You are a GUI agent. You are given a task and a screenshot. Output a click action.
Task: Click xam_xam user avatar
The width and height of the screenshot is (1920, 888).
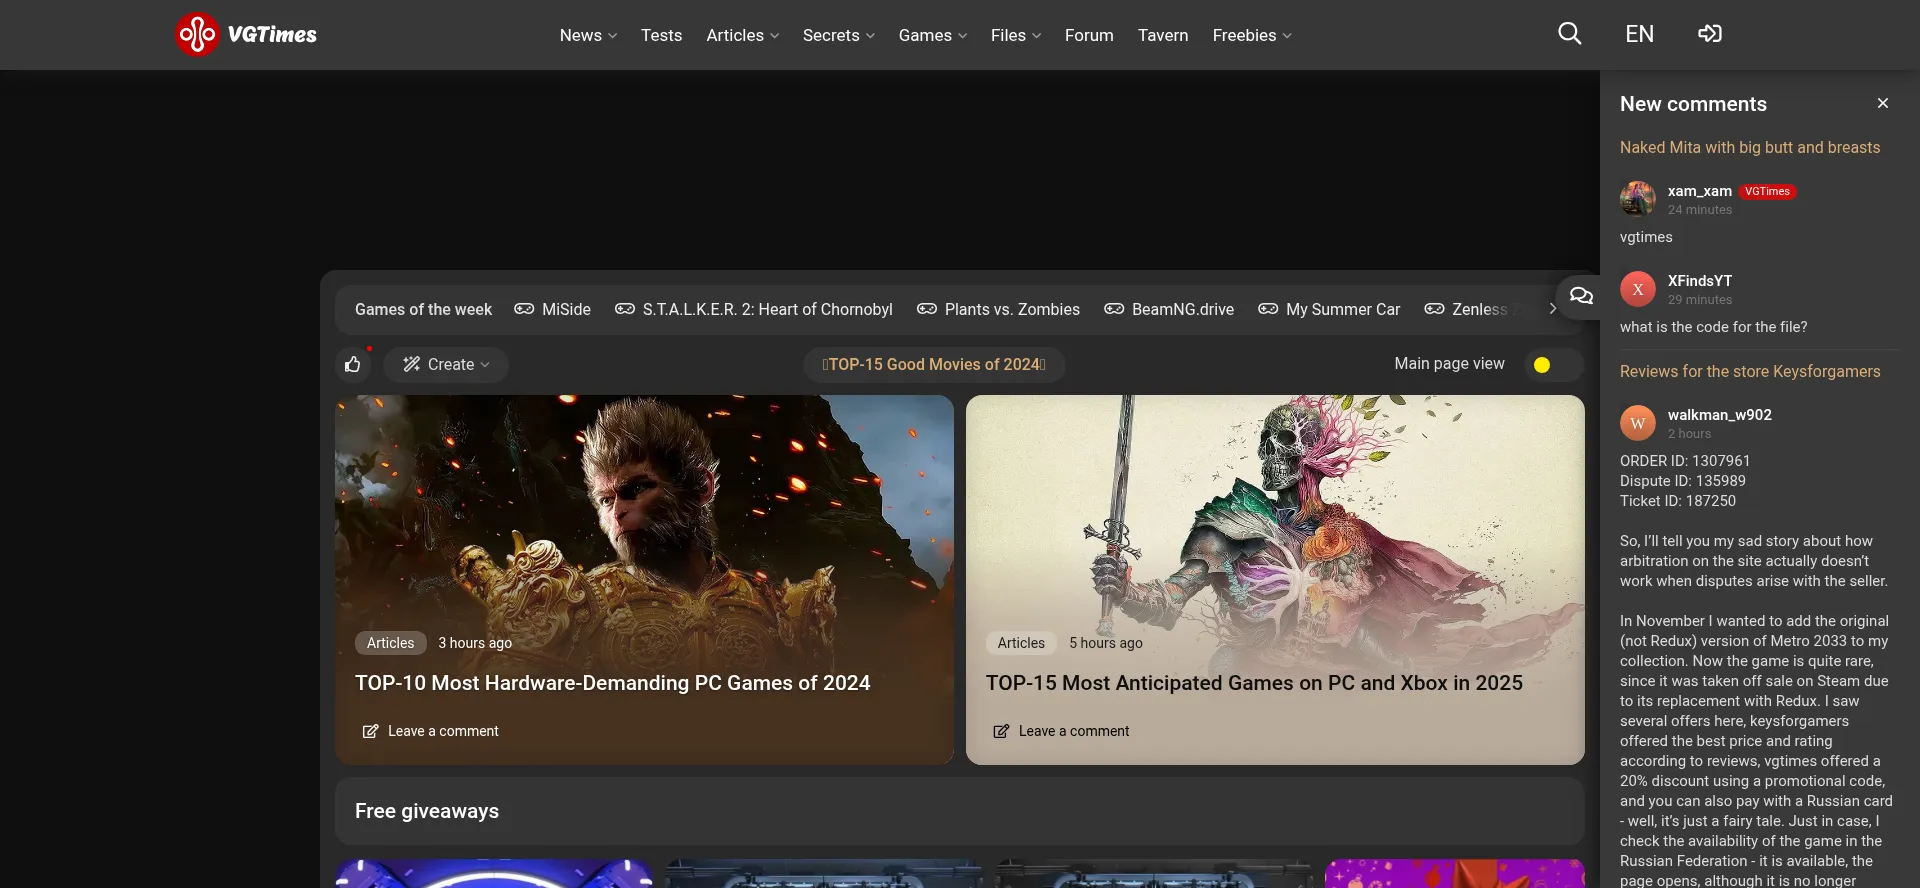(1638, 199)
